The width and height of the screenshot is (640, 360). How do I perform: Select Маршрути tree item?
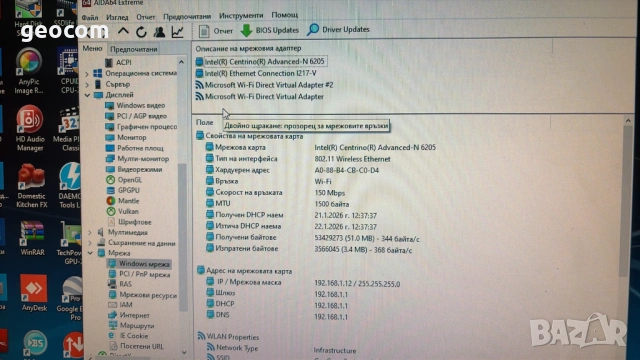[131, 326]
